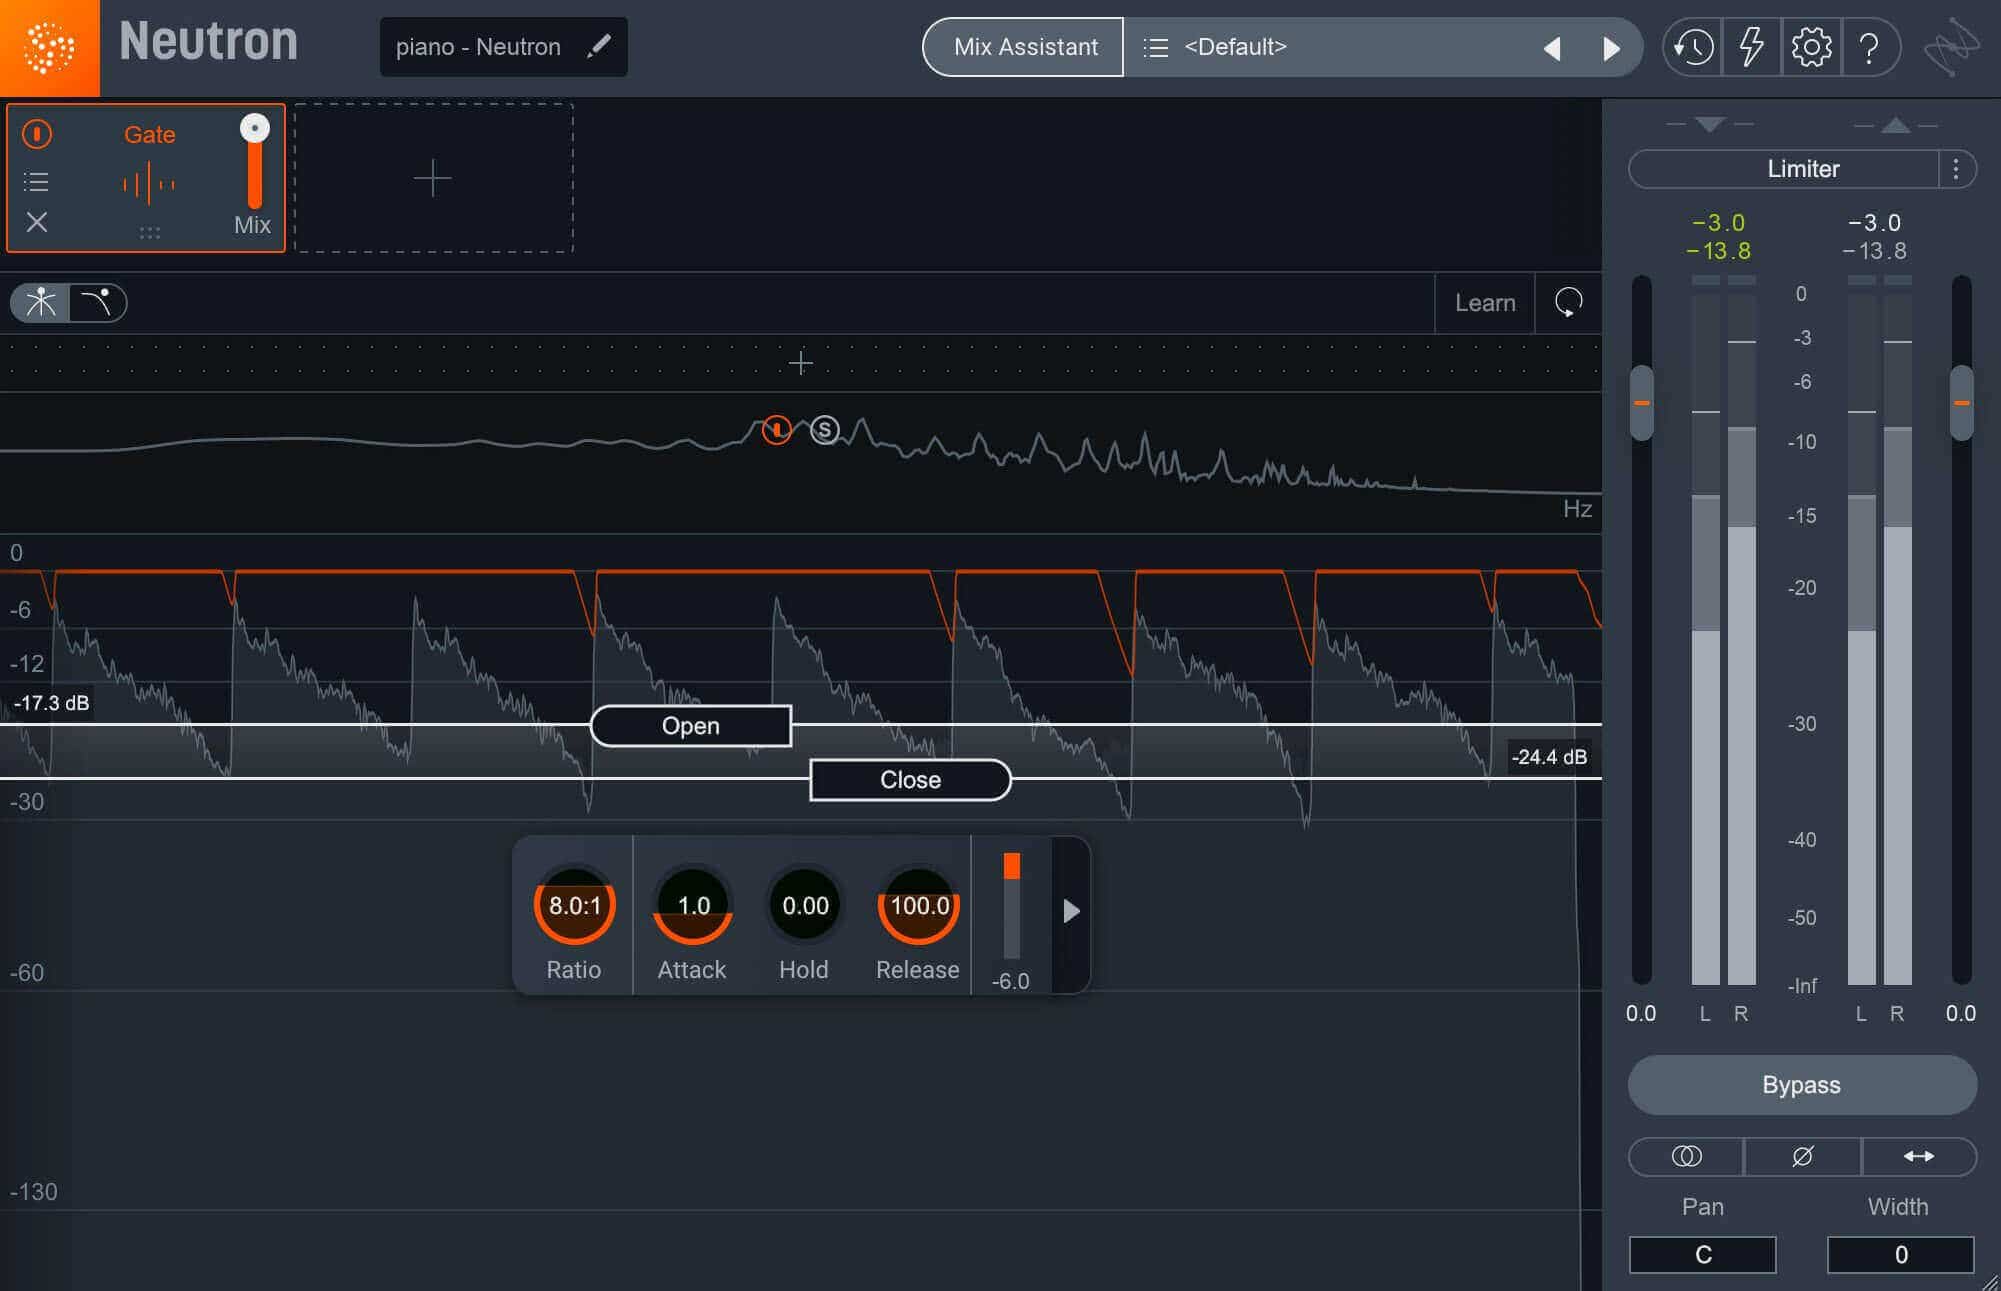The height and width of the screenshot is (1291, 2001).
Task: Adjust the band gain meter -6.0
Action: 1011,906
